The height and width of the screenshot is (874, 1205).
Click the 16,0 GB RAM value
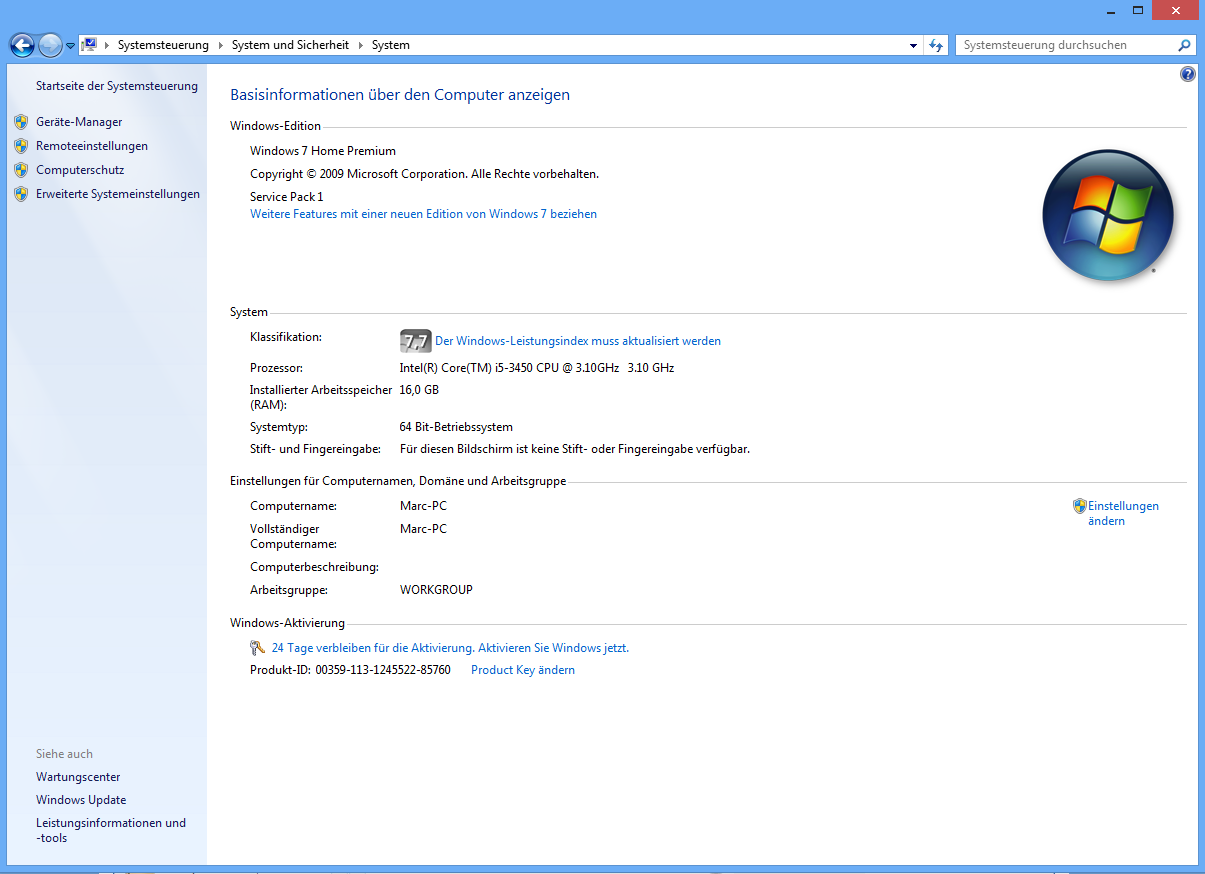[x=419, y=390]
